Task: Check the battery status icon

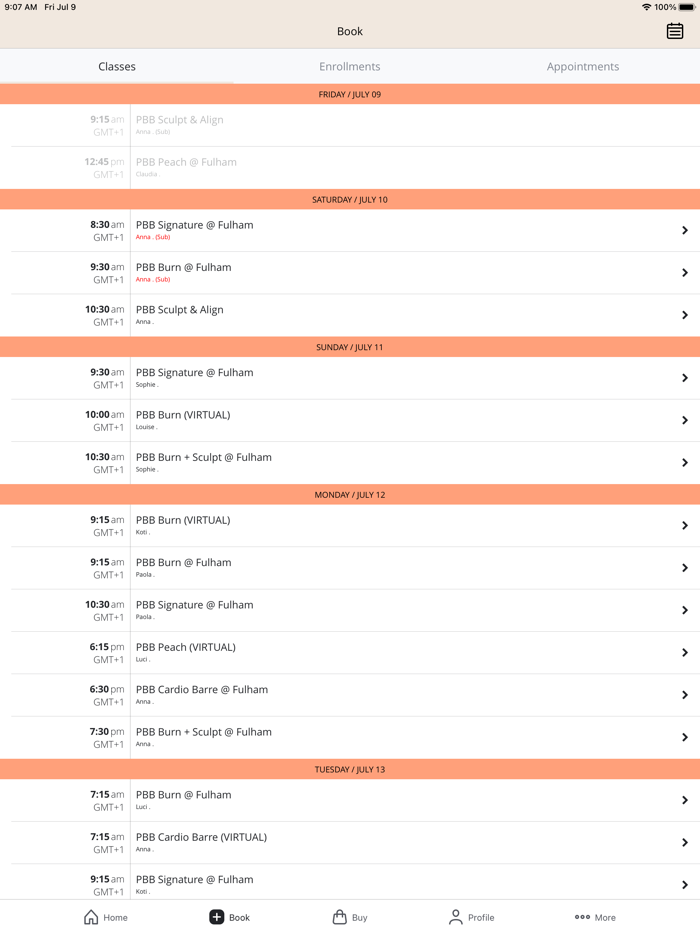Action: click(686, 7)
